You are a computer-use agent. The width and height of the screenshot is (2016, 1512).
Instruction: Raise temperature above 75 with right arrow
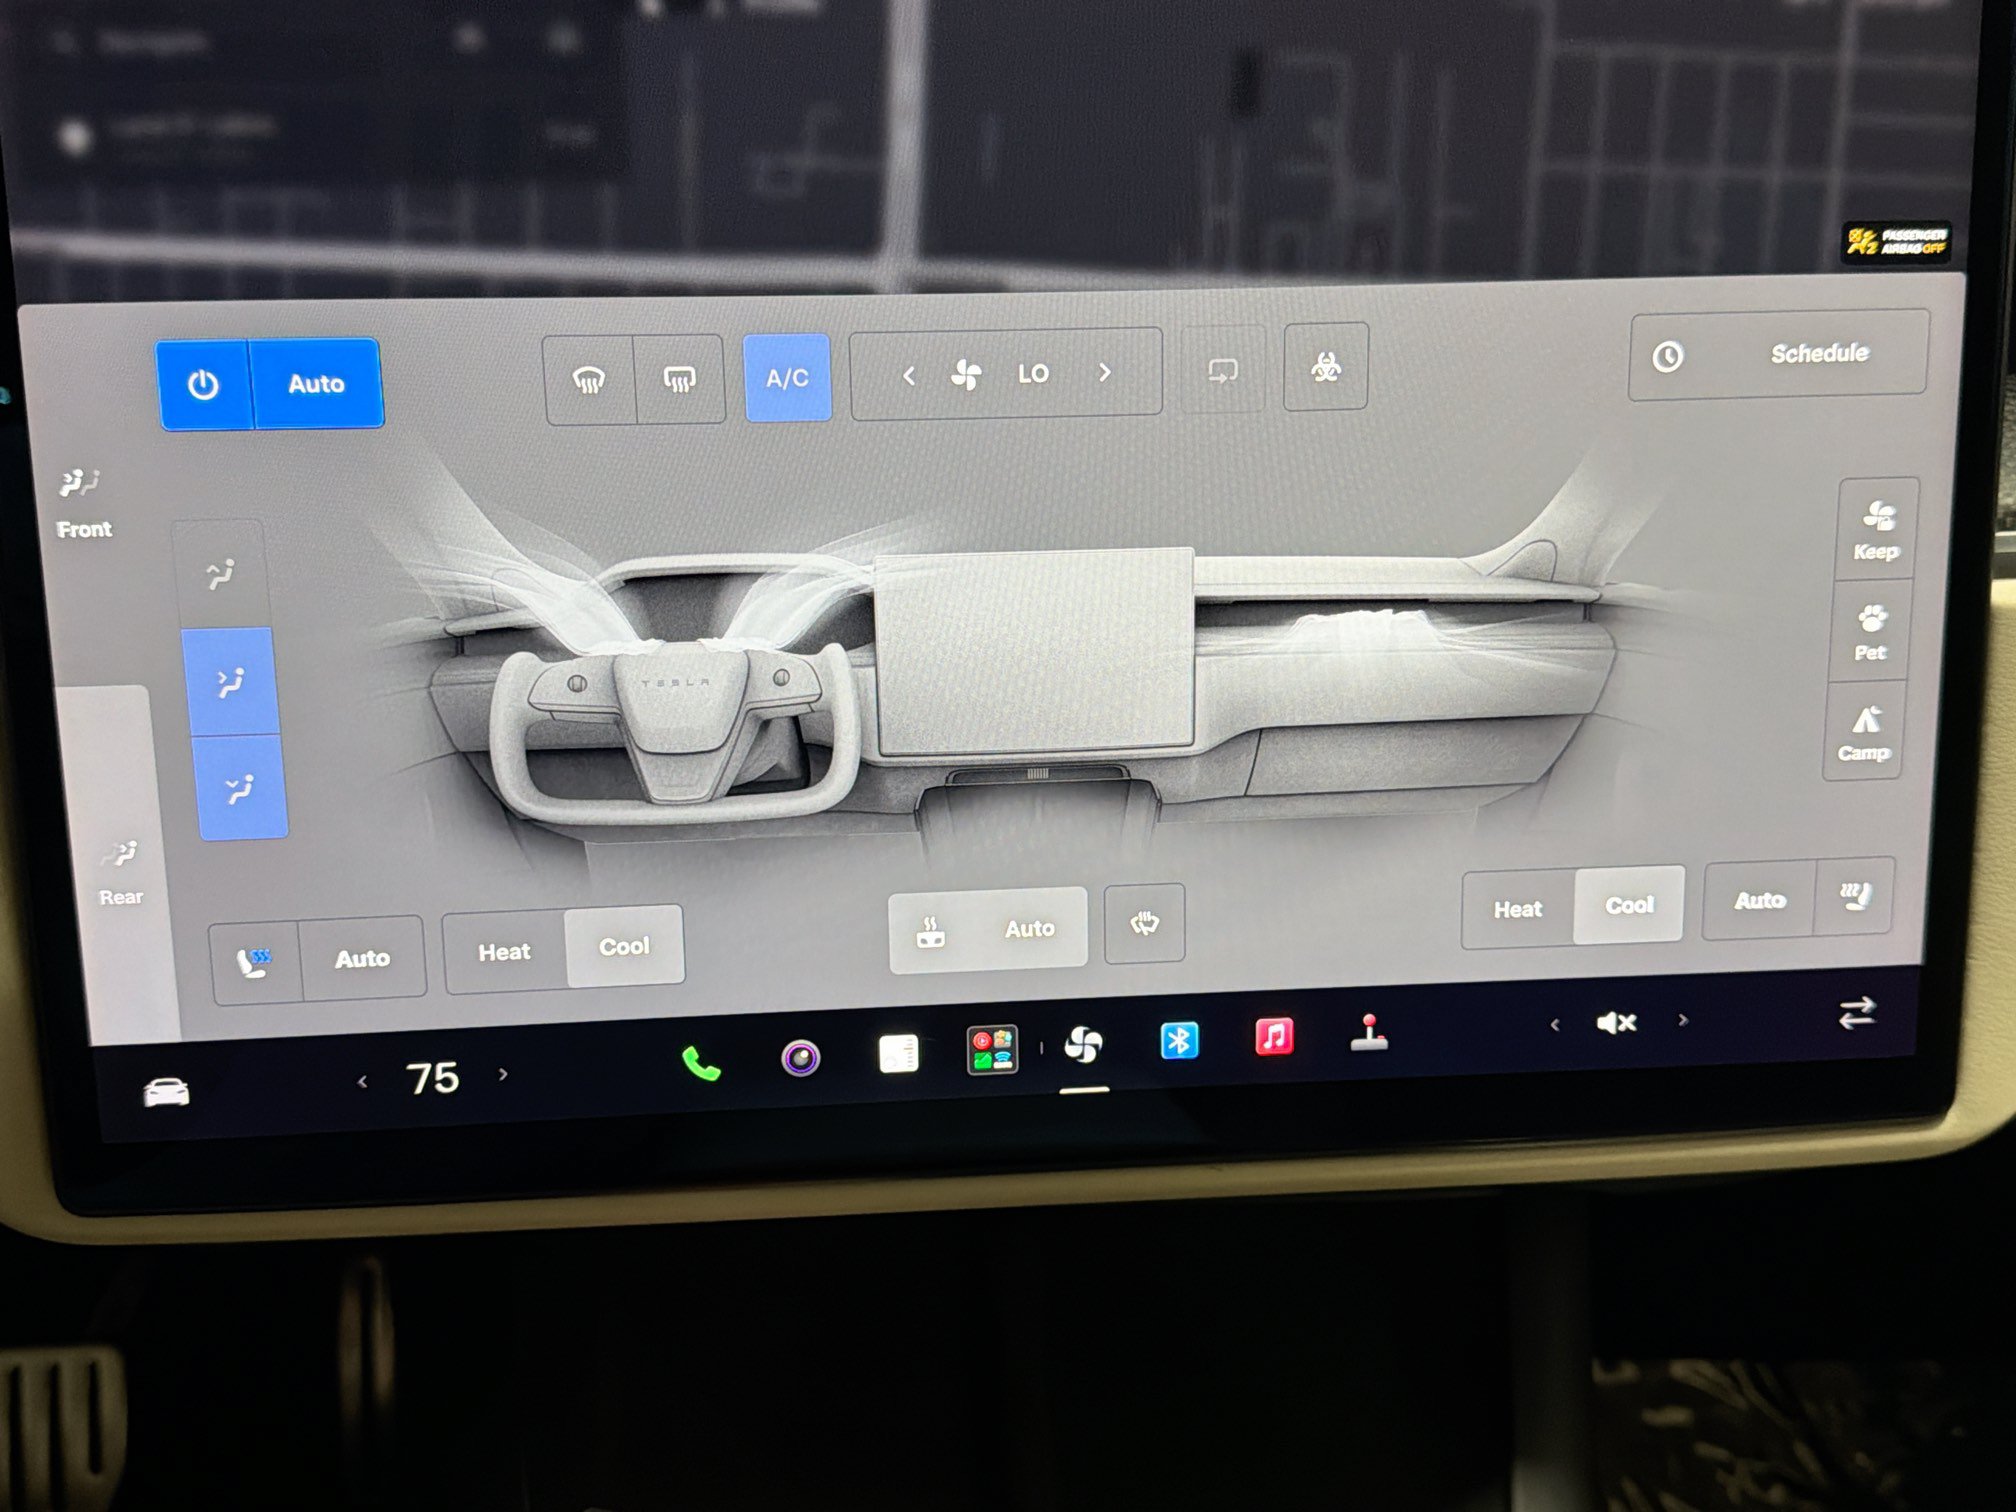(x=503, y=1074)
